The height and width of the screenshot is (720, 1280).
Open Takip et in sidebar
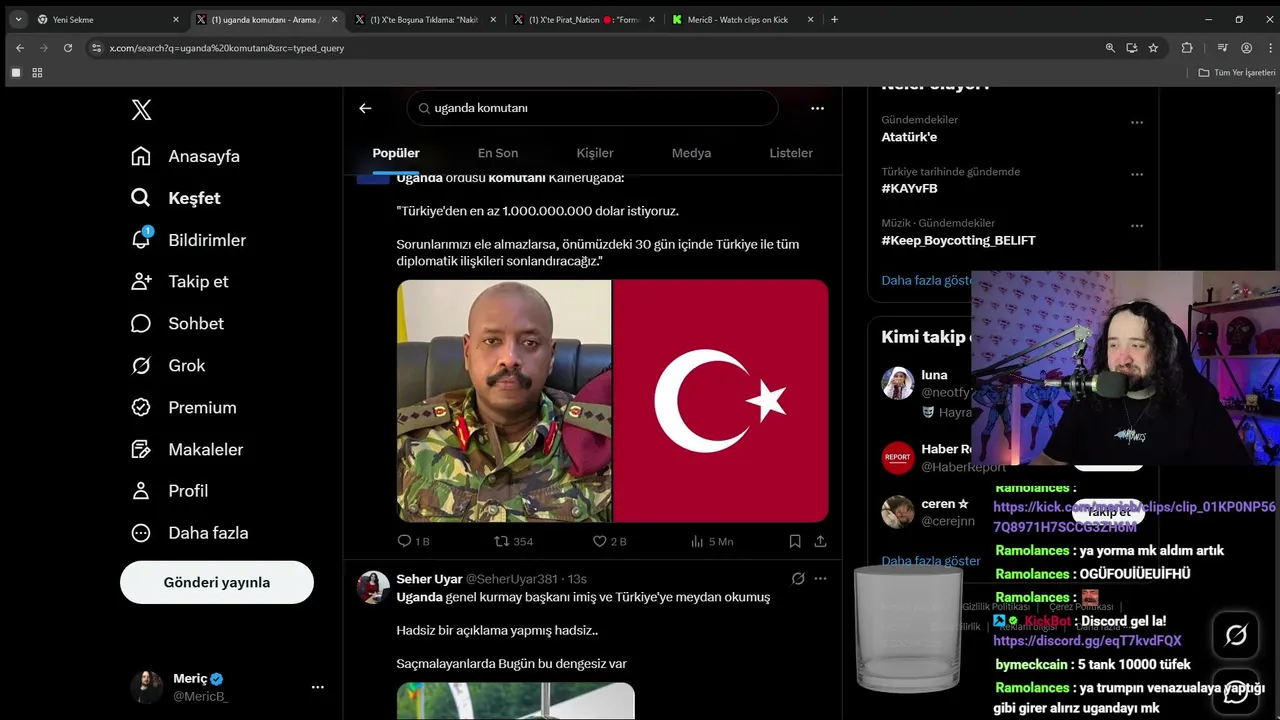180,281
